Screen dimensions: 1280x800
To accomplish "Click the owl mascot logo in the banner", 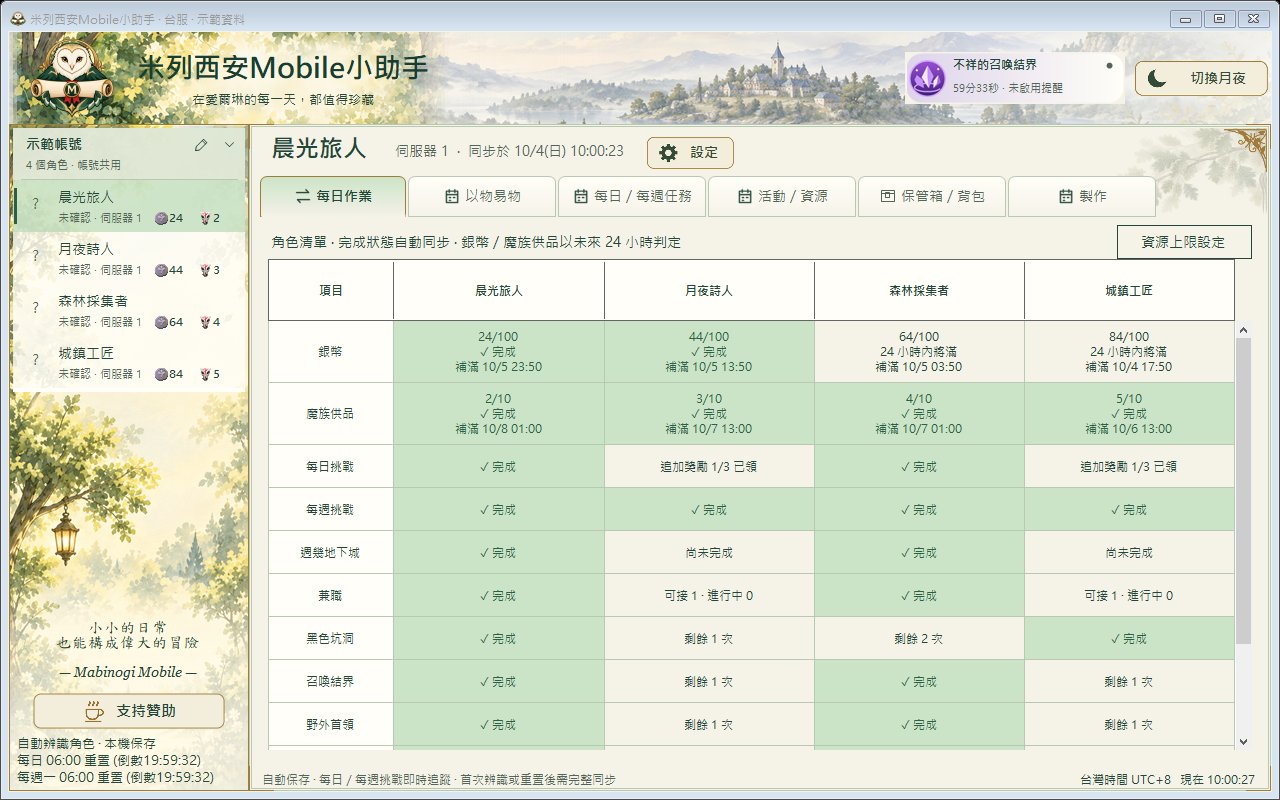I will [x=72, y=76].
